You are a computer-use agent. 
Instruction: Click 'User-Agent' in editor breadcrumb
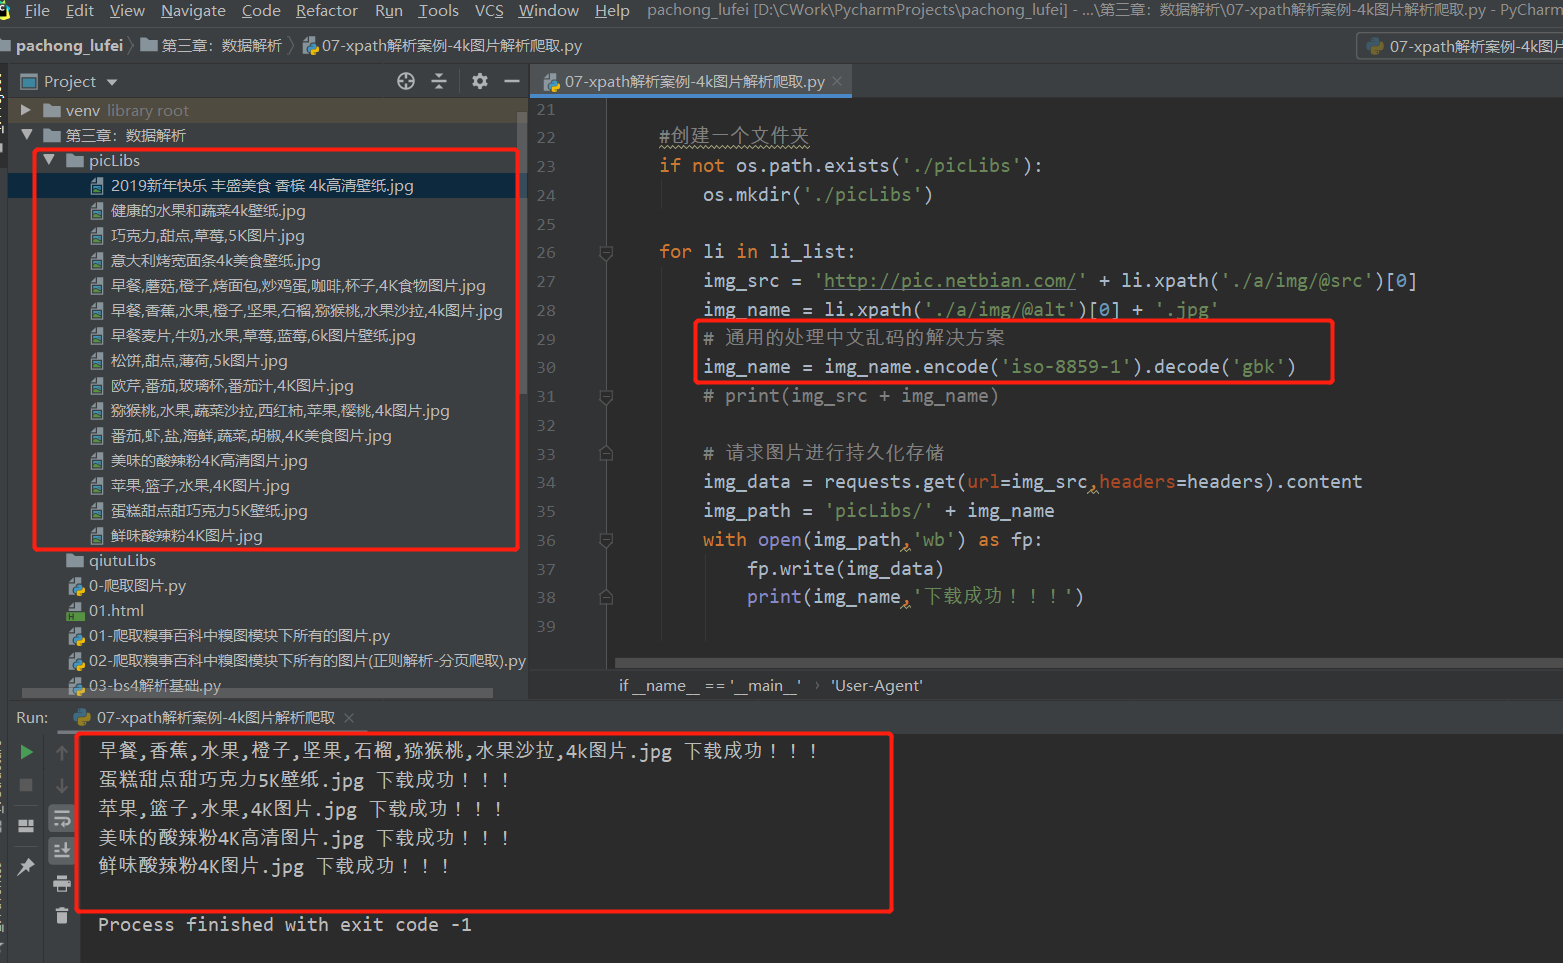coord(876,685)
